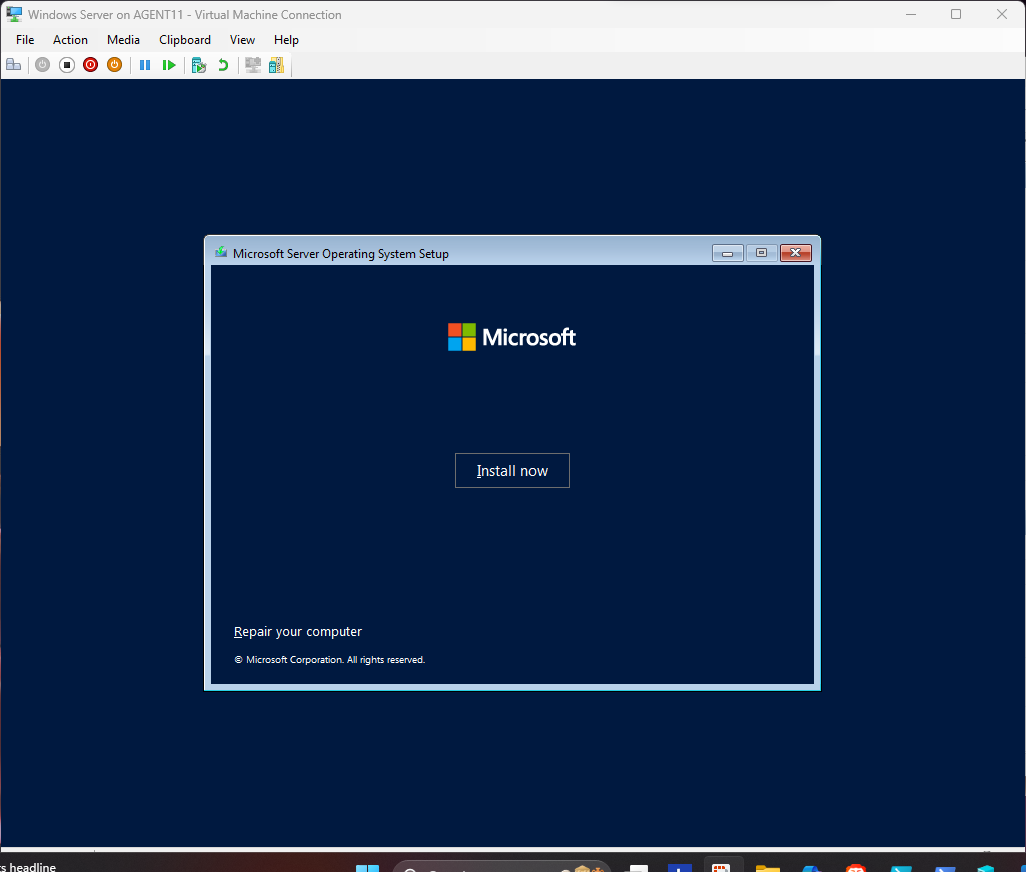
Task: Pause the virtual machine from the toolbar
Action: 145,65
